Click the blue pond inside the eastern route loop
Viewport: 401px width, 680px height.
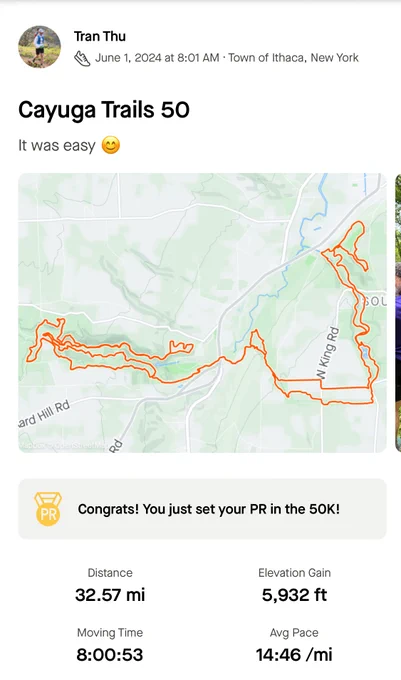click(365, 351)
